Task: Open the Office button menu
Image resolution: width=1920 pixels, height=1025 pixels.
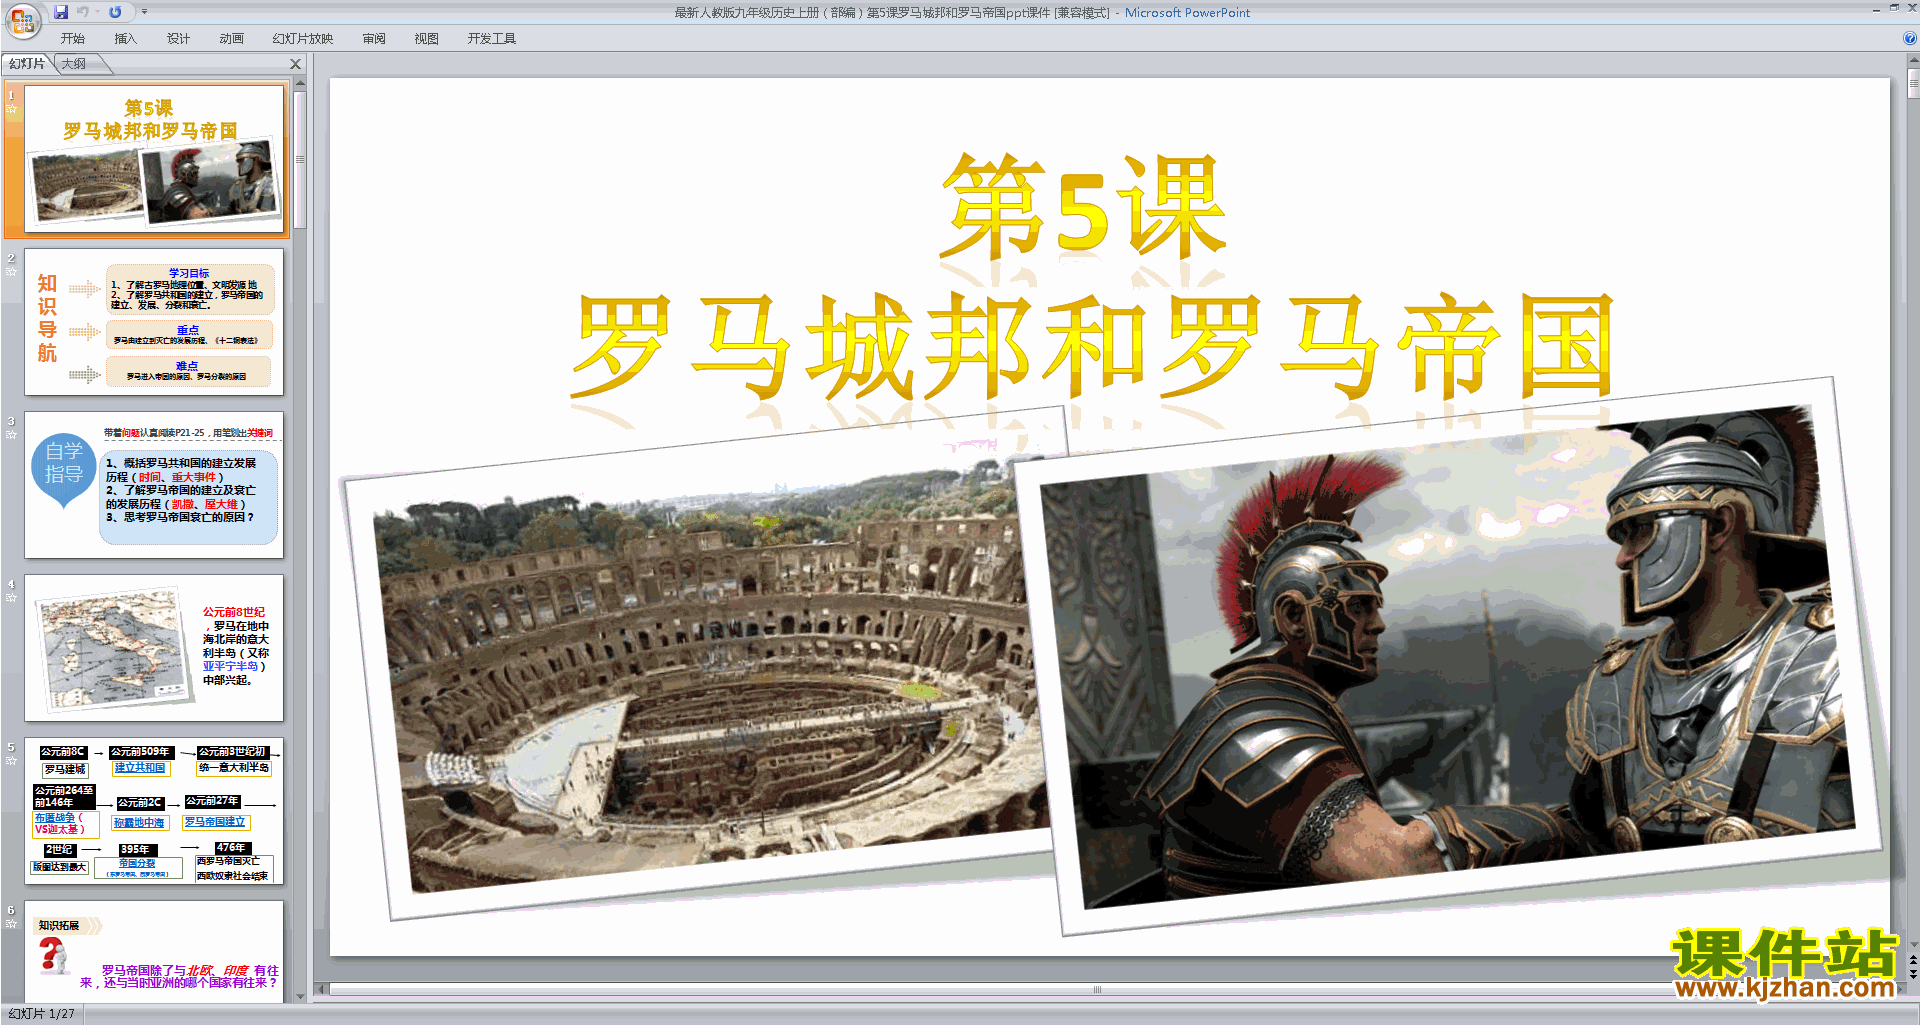Action: 22,20
